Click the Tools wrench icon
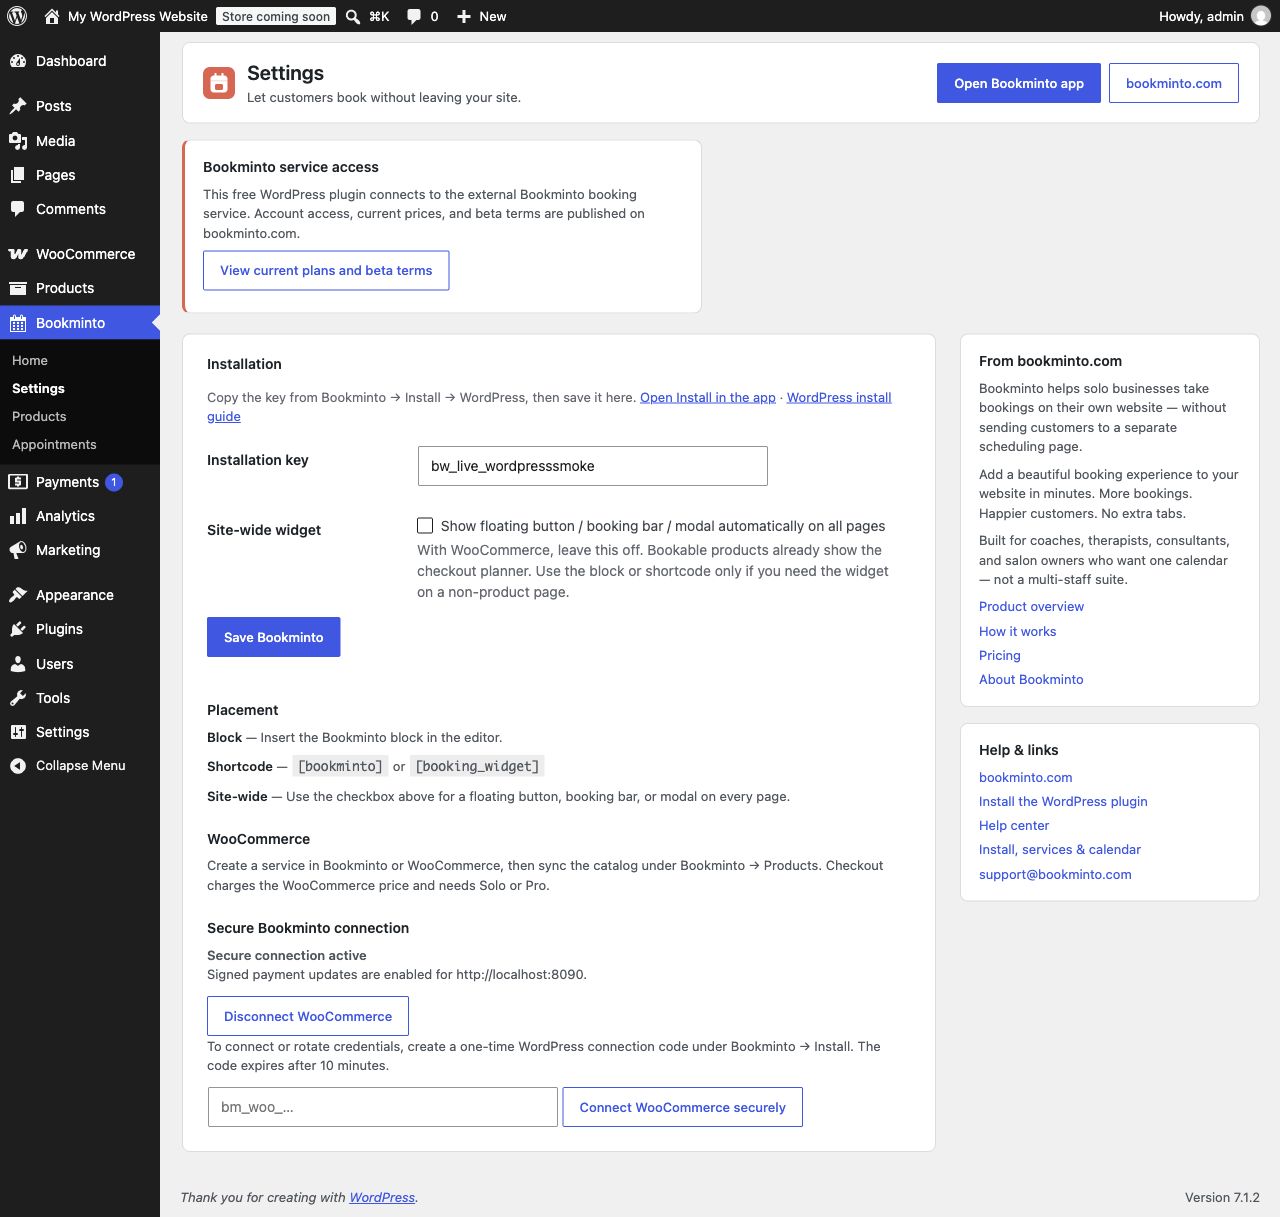 coord(18,698)
